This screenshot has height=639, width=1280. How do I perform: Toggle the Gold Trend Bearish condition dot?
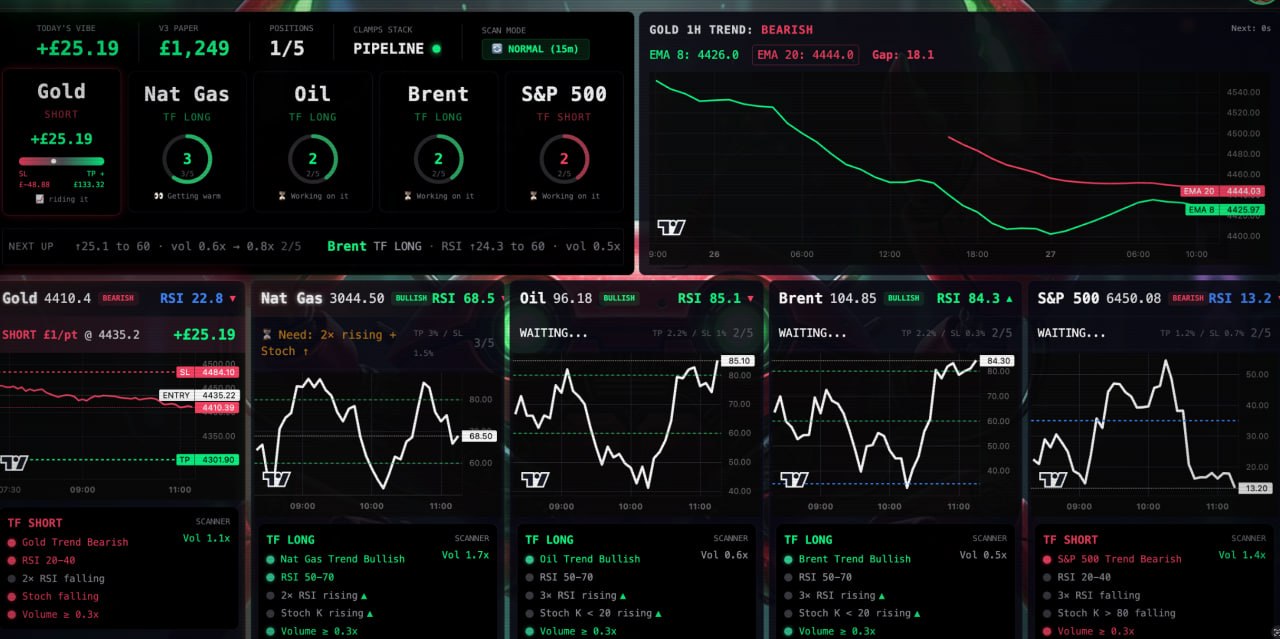[x=12, y=543]
